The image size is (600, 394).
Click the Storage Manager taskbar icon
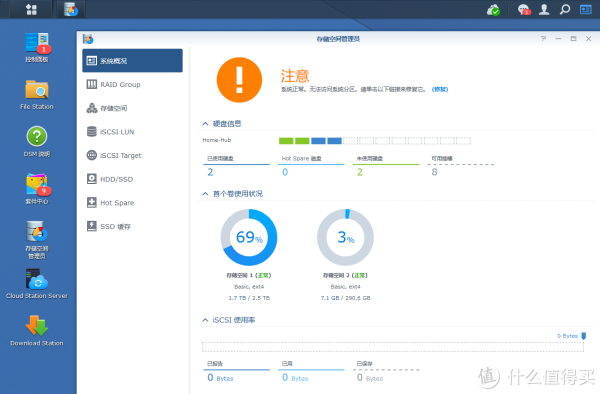click(x=71, y=10)
